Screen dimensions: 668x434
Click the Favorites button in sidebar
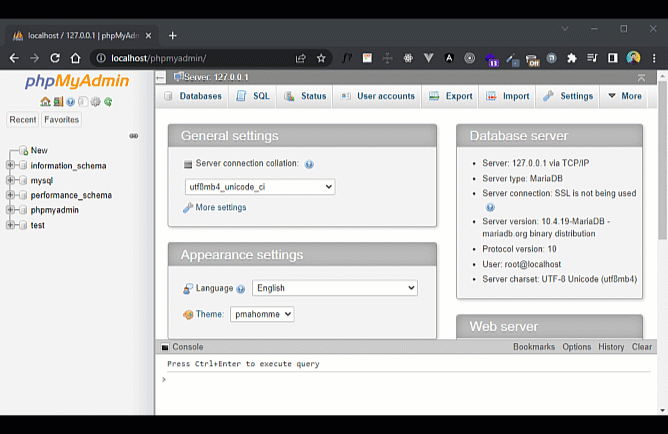point(62,120)
